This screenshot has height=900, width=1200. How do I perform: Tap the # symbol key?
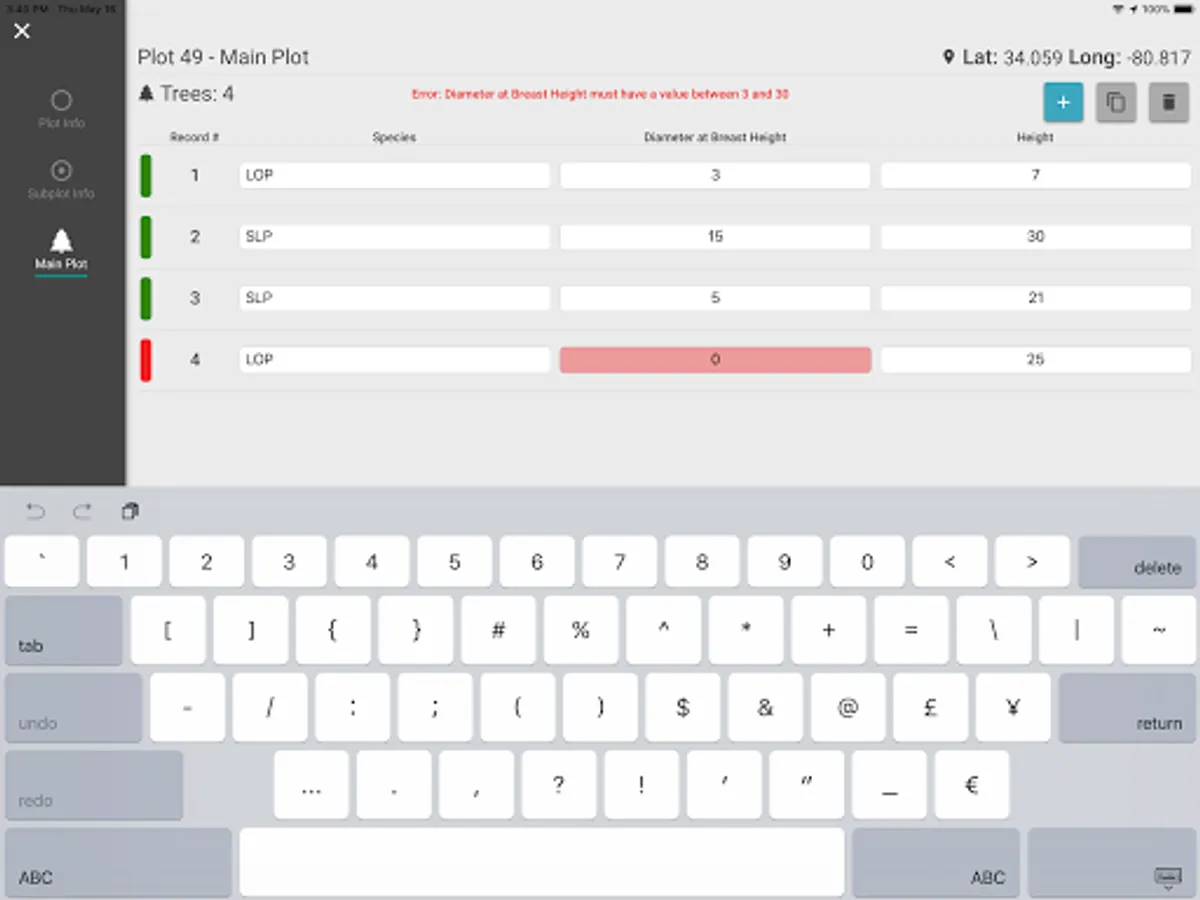[x=499, y=631]
